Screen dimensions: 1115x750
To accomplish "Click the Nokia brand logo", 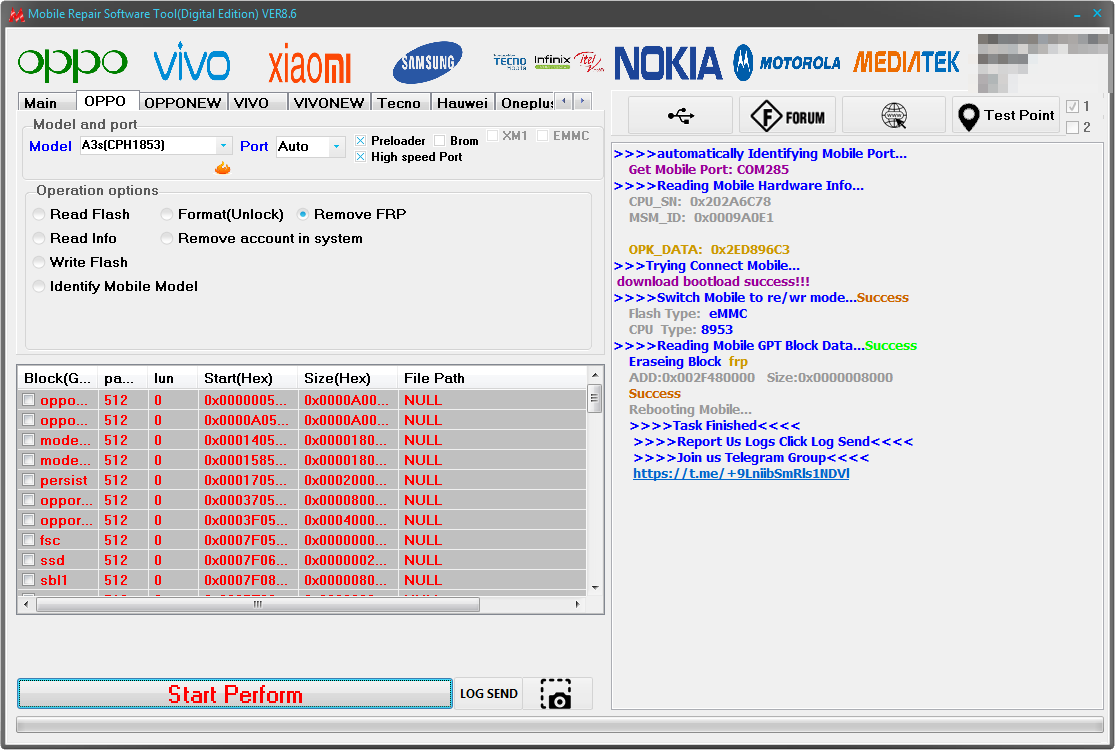I will click(668, 63).
